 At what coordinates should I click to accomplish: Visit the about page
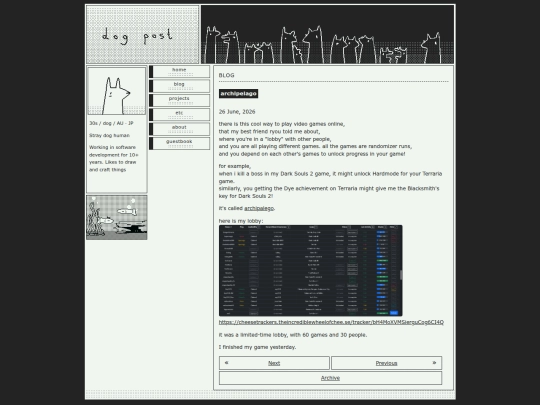(179, 129)
